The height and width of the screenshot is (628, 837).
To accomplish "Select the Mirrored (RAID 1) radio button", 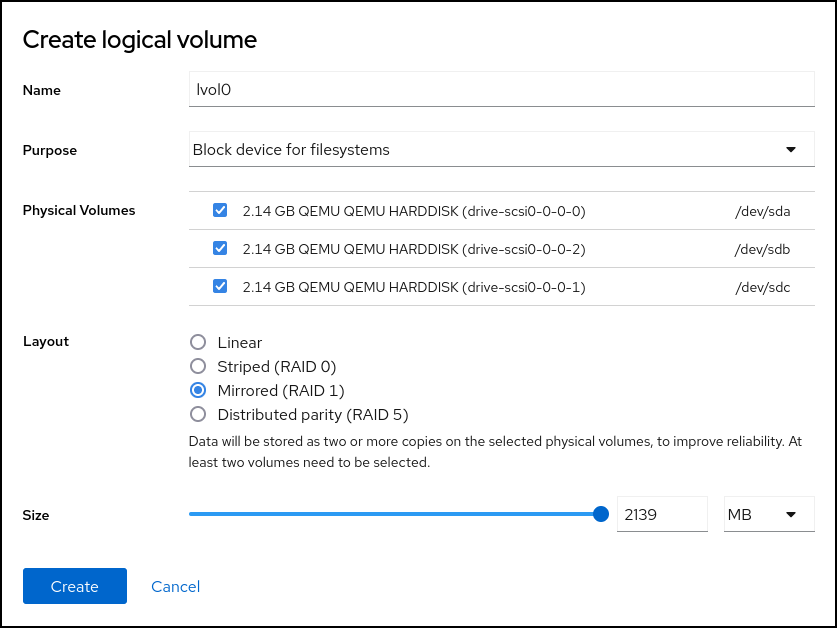I will (198, 391).
